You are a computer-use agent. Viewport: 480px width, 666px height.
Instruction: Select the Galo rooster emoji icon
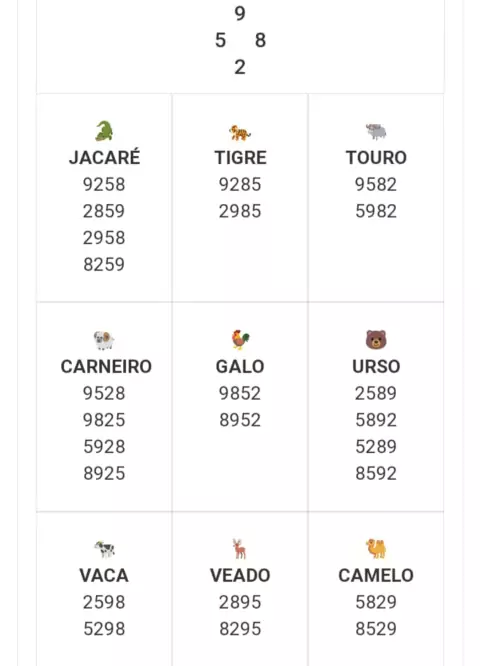pyautogui.click(x=240, y=340)
